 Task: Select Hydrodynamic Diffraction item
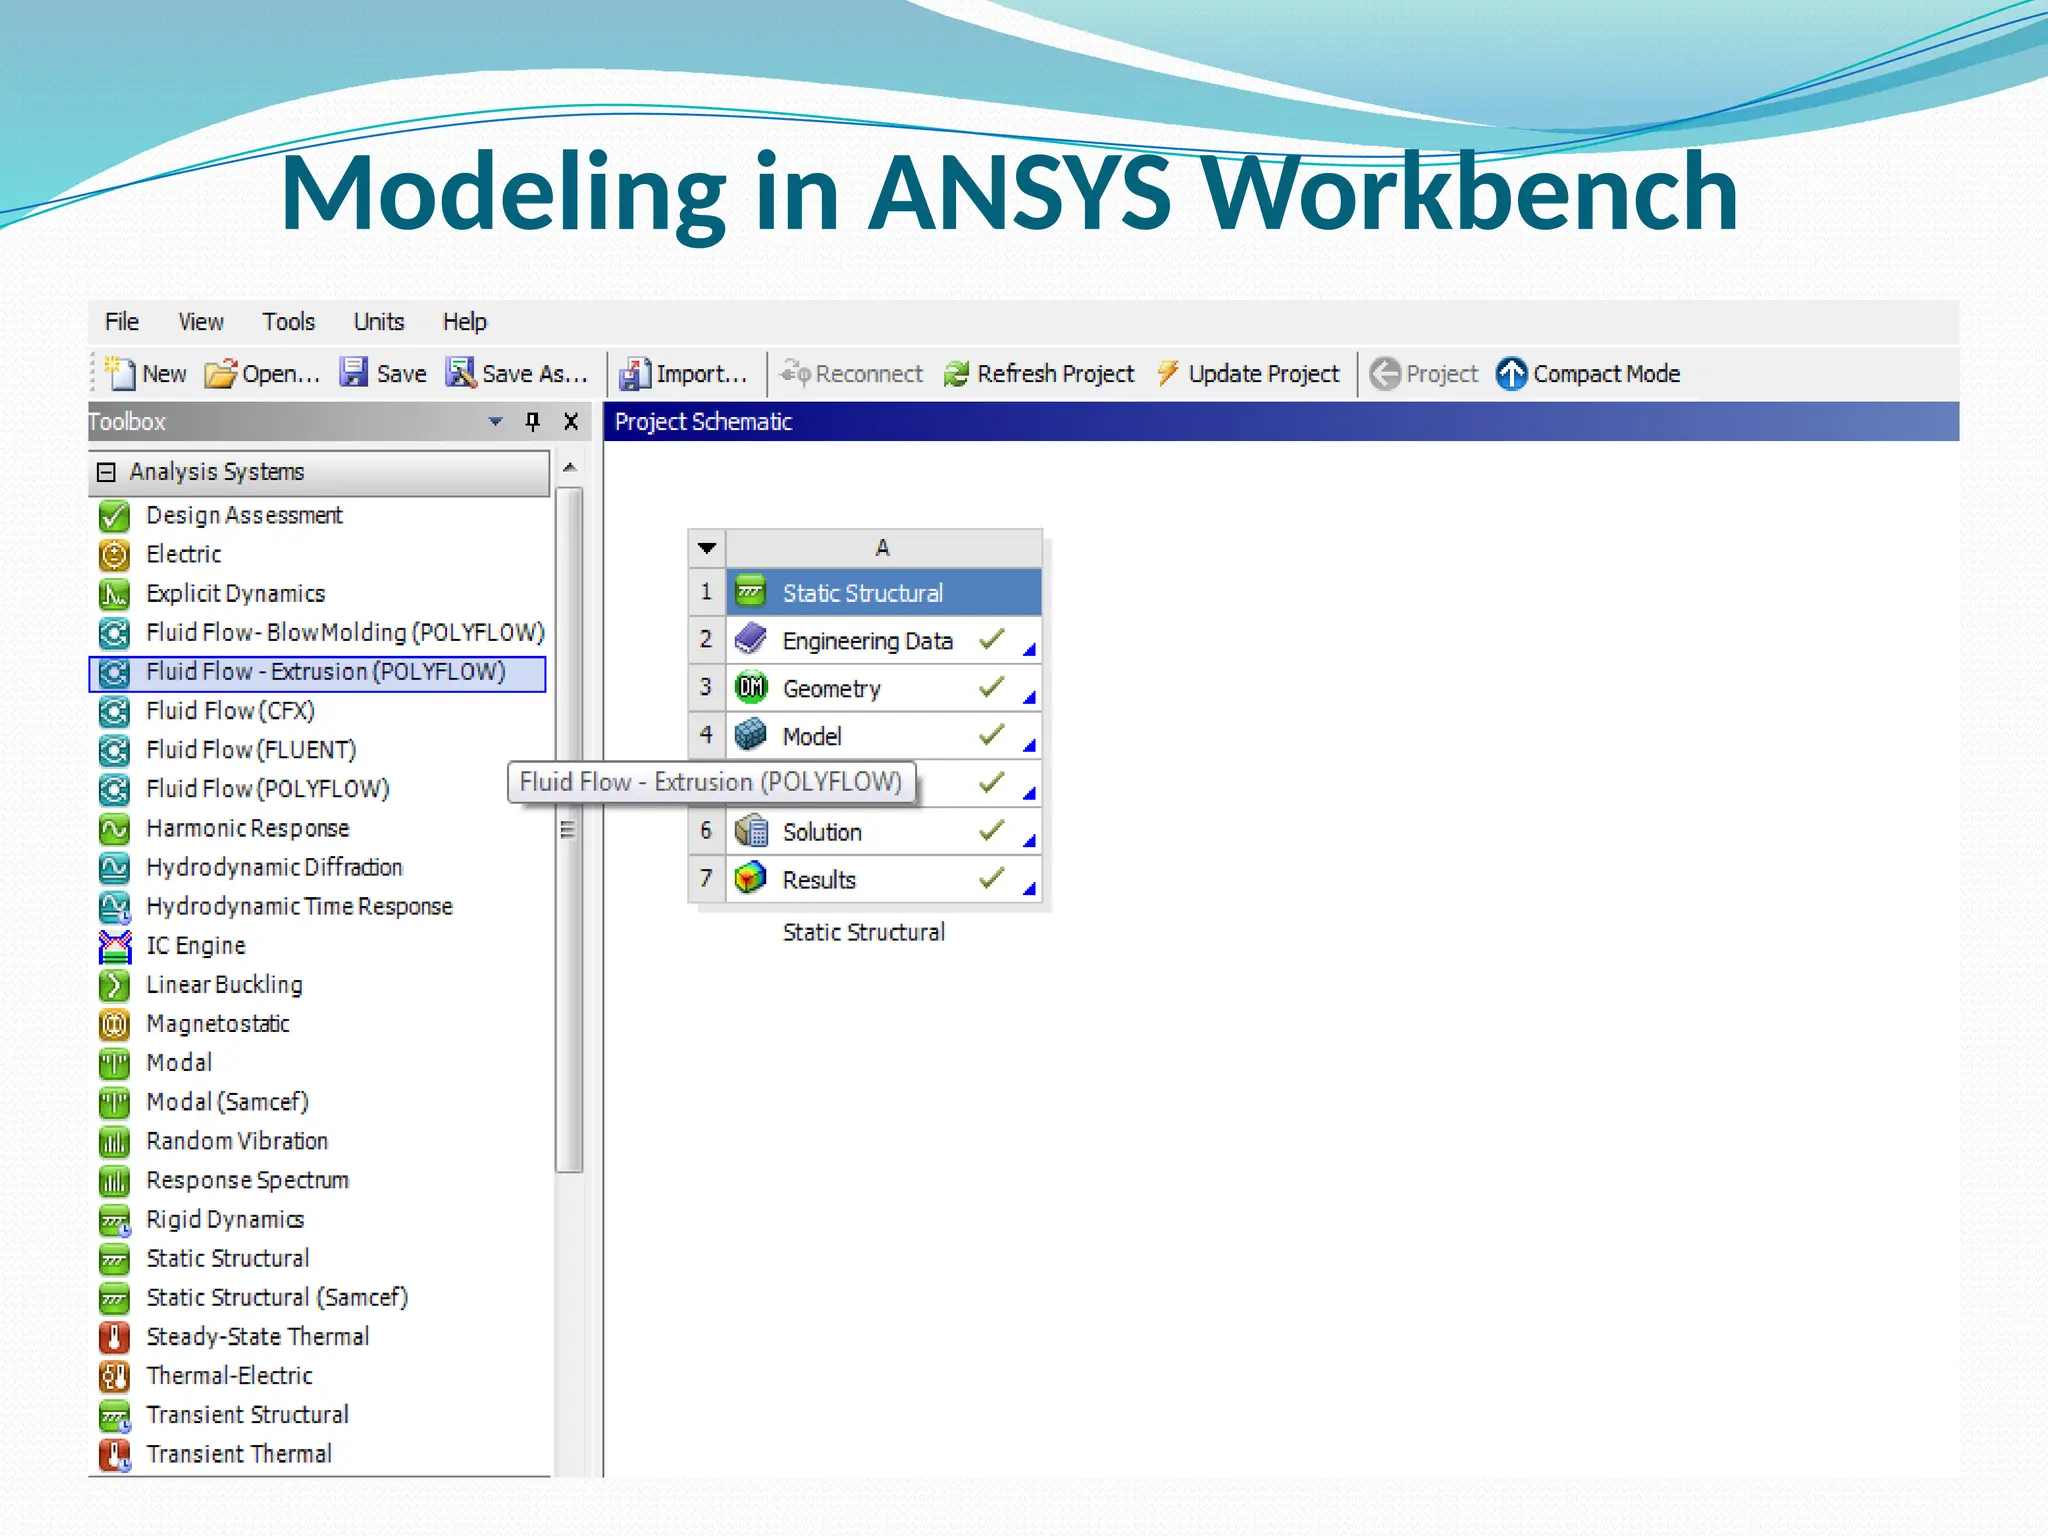tap(274, 868)
